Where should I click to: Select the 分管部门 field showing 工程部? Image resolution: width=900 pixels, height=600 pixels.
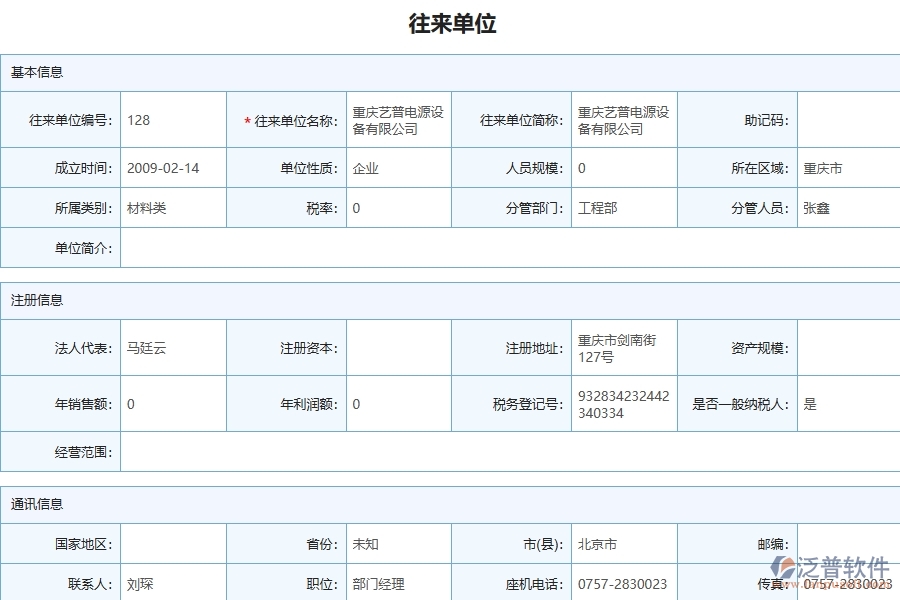click(x=622, y=208)
